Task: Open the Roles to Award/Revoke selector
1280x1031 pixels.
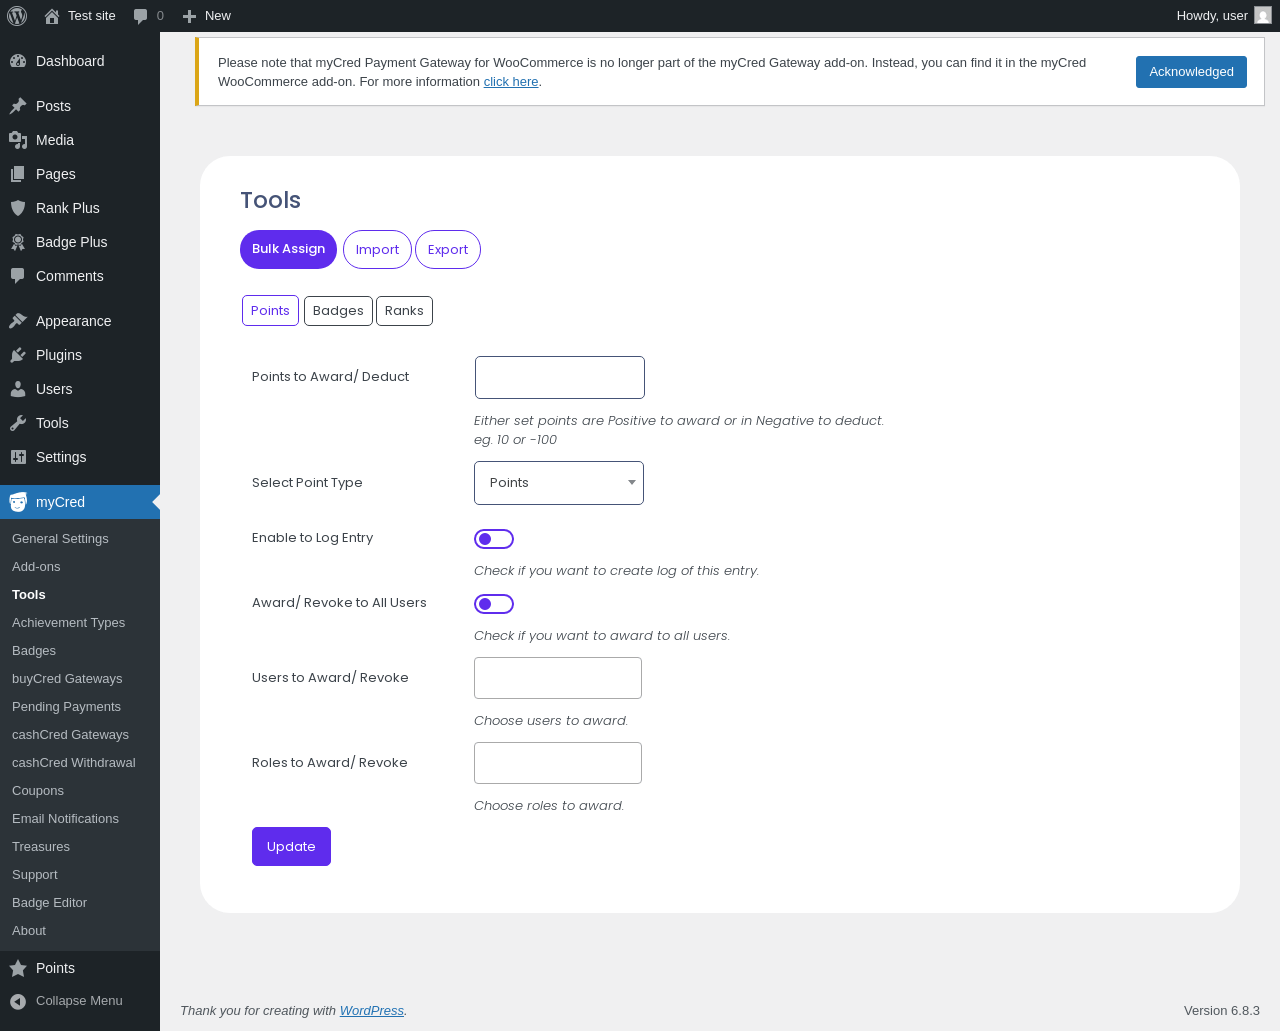Action: 558,763
